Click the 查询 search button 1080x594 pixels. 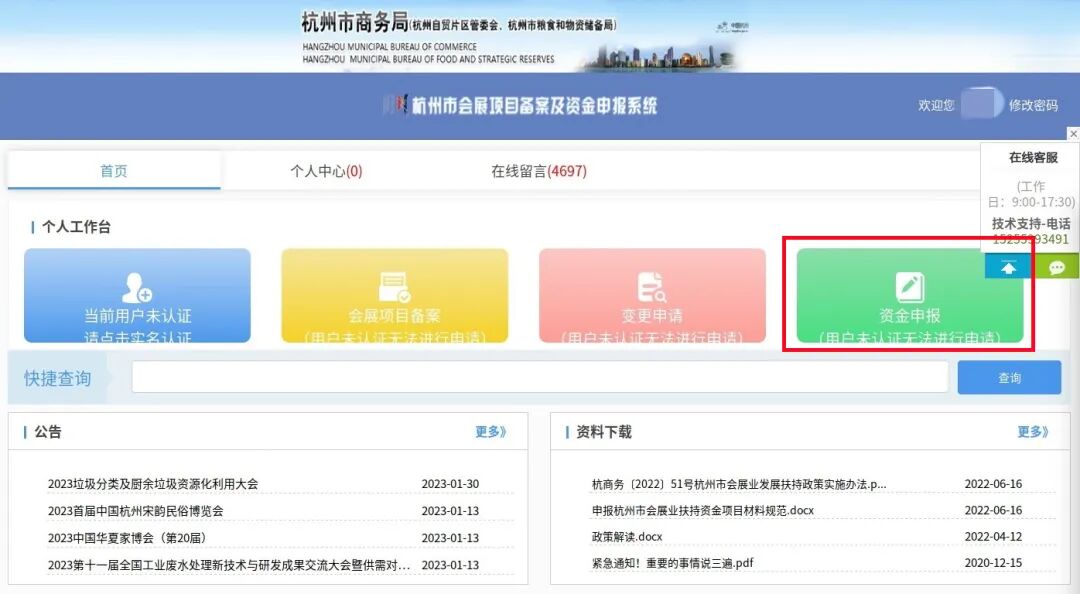(x=1009, y=376)
